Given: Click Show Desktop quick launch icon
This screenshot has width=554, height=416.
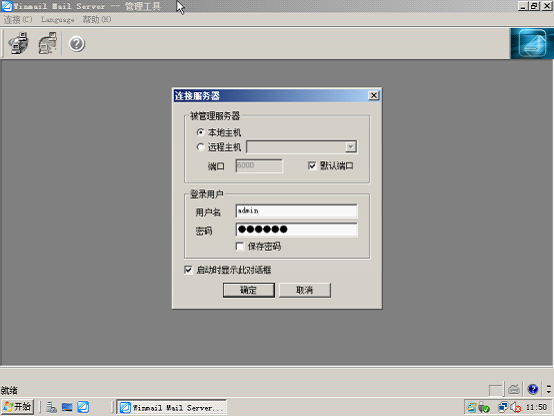Looking at the screenshot, I should coord(67,407).
